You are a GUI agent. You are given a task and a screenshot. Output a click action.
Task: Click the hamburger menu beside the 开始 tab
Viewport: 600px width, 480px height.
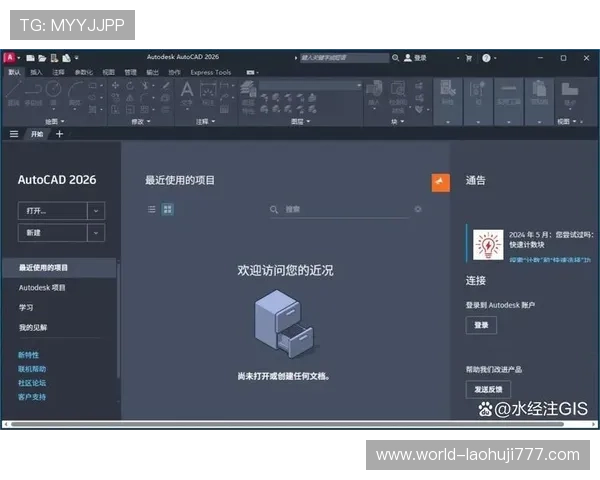pyautogui.click(x=14, y=134)
